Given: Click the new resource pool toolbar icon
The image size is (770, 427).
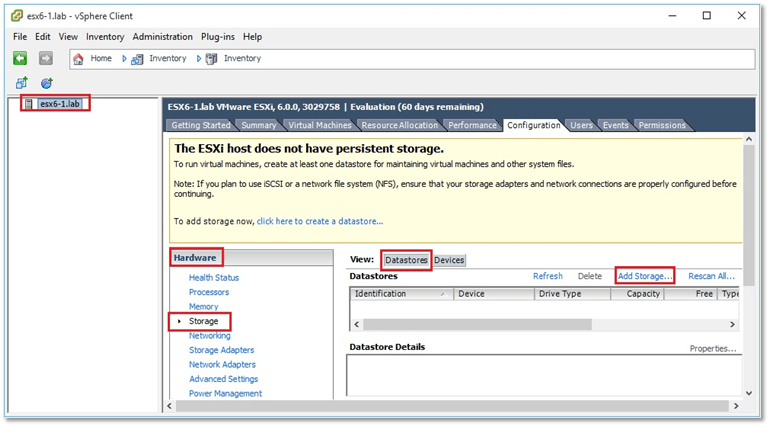Looking at the screenshot, I should pos(47,83).
